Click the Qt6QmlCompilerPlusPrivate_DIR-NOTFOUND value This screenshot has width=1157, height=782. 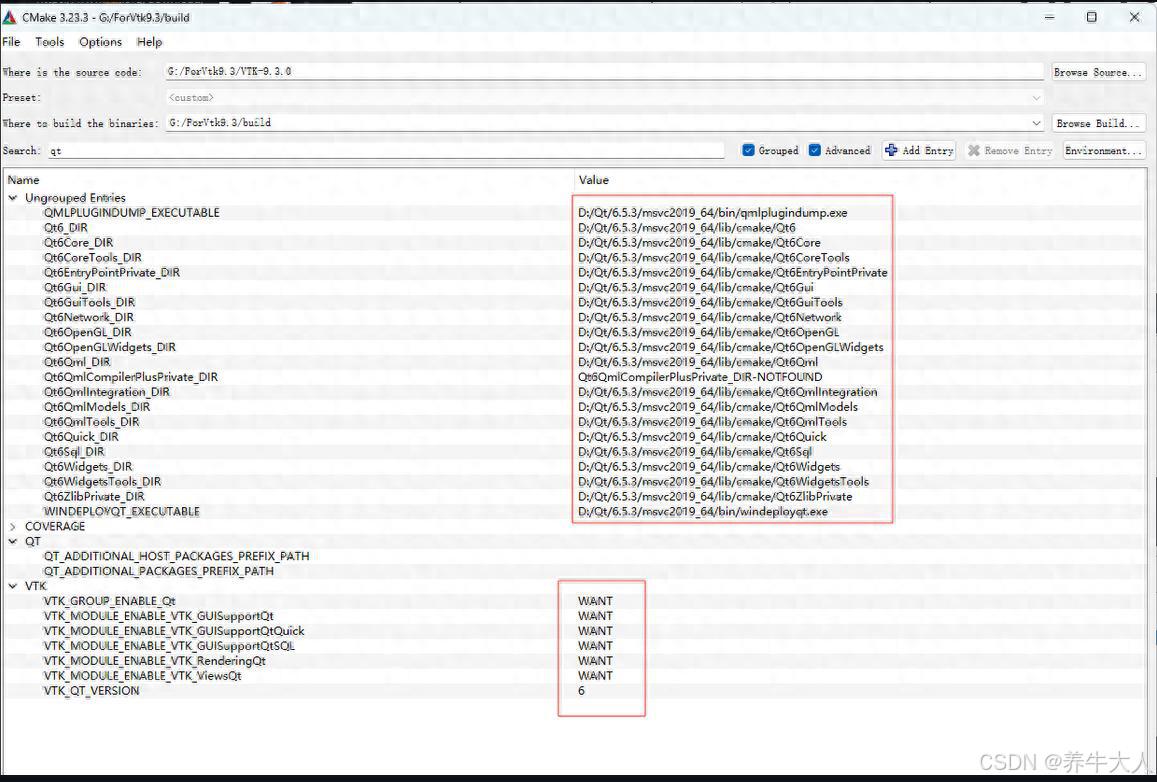pyautogui.click(x=700, y=377)
